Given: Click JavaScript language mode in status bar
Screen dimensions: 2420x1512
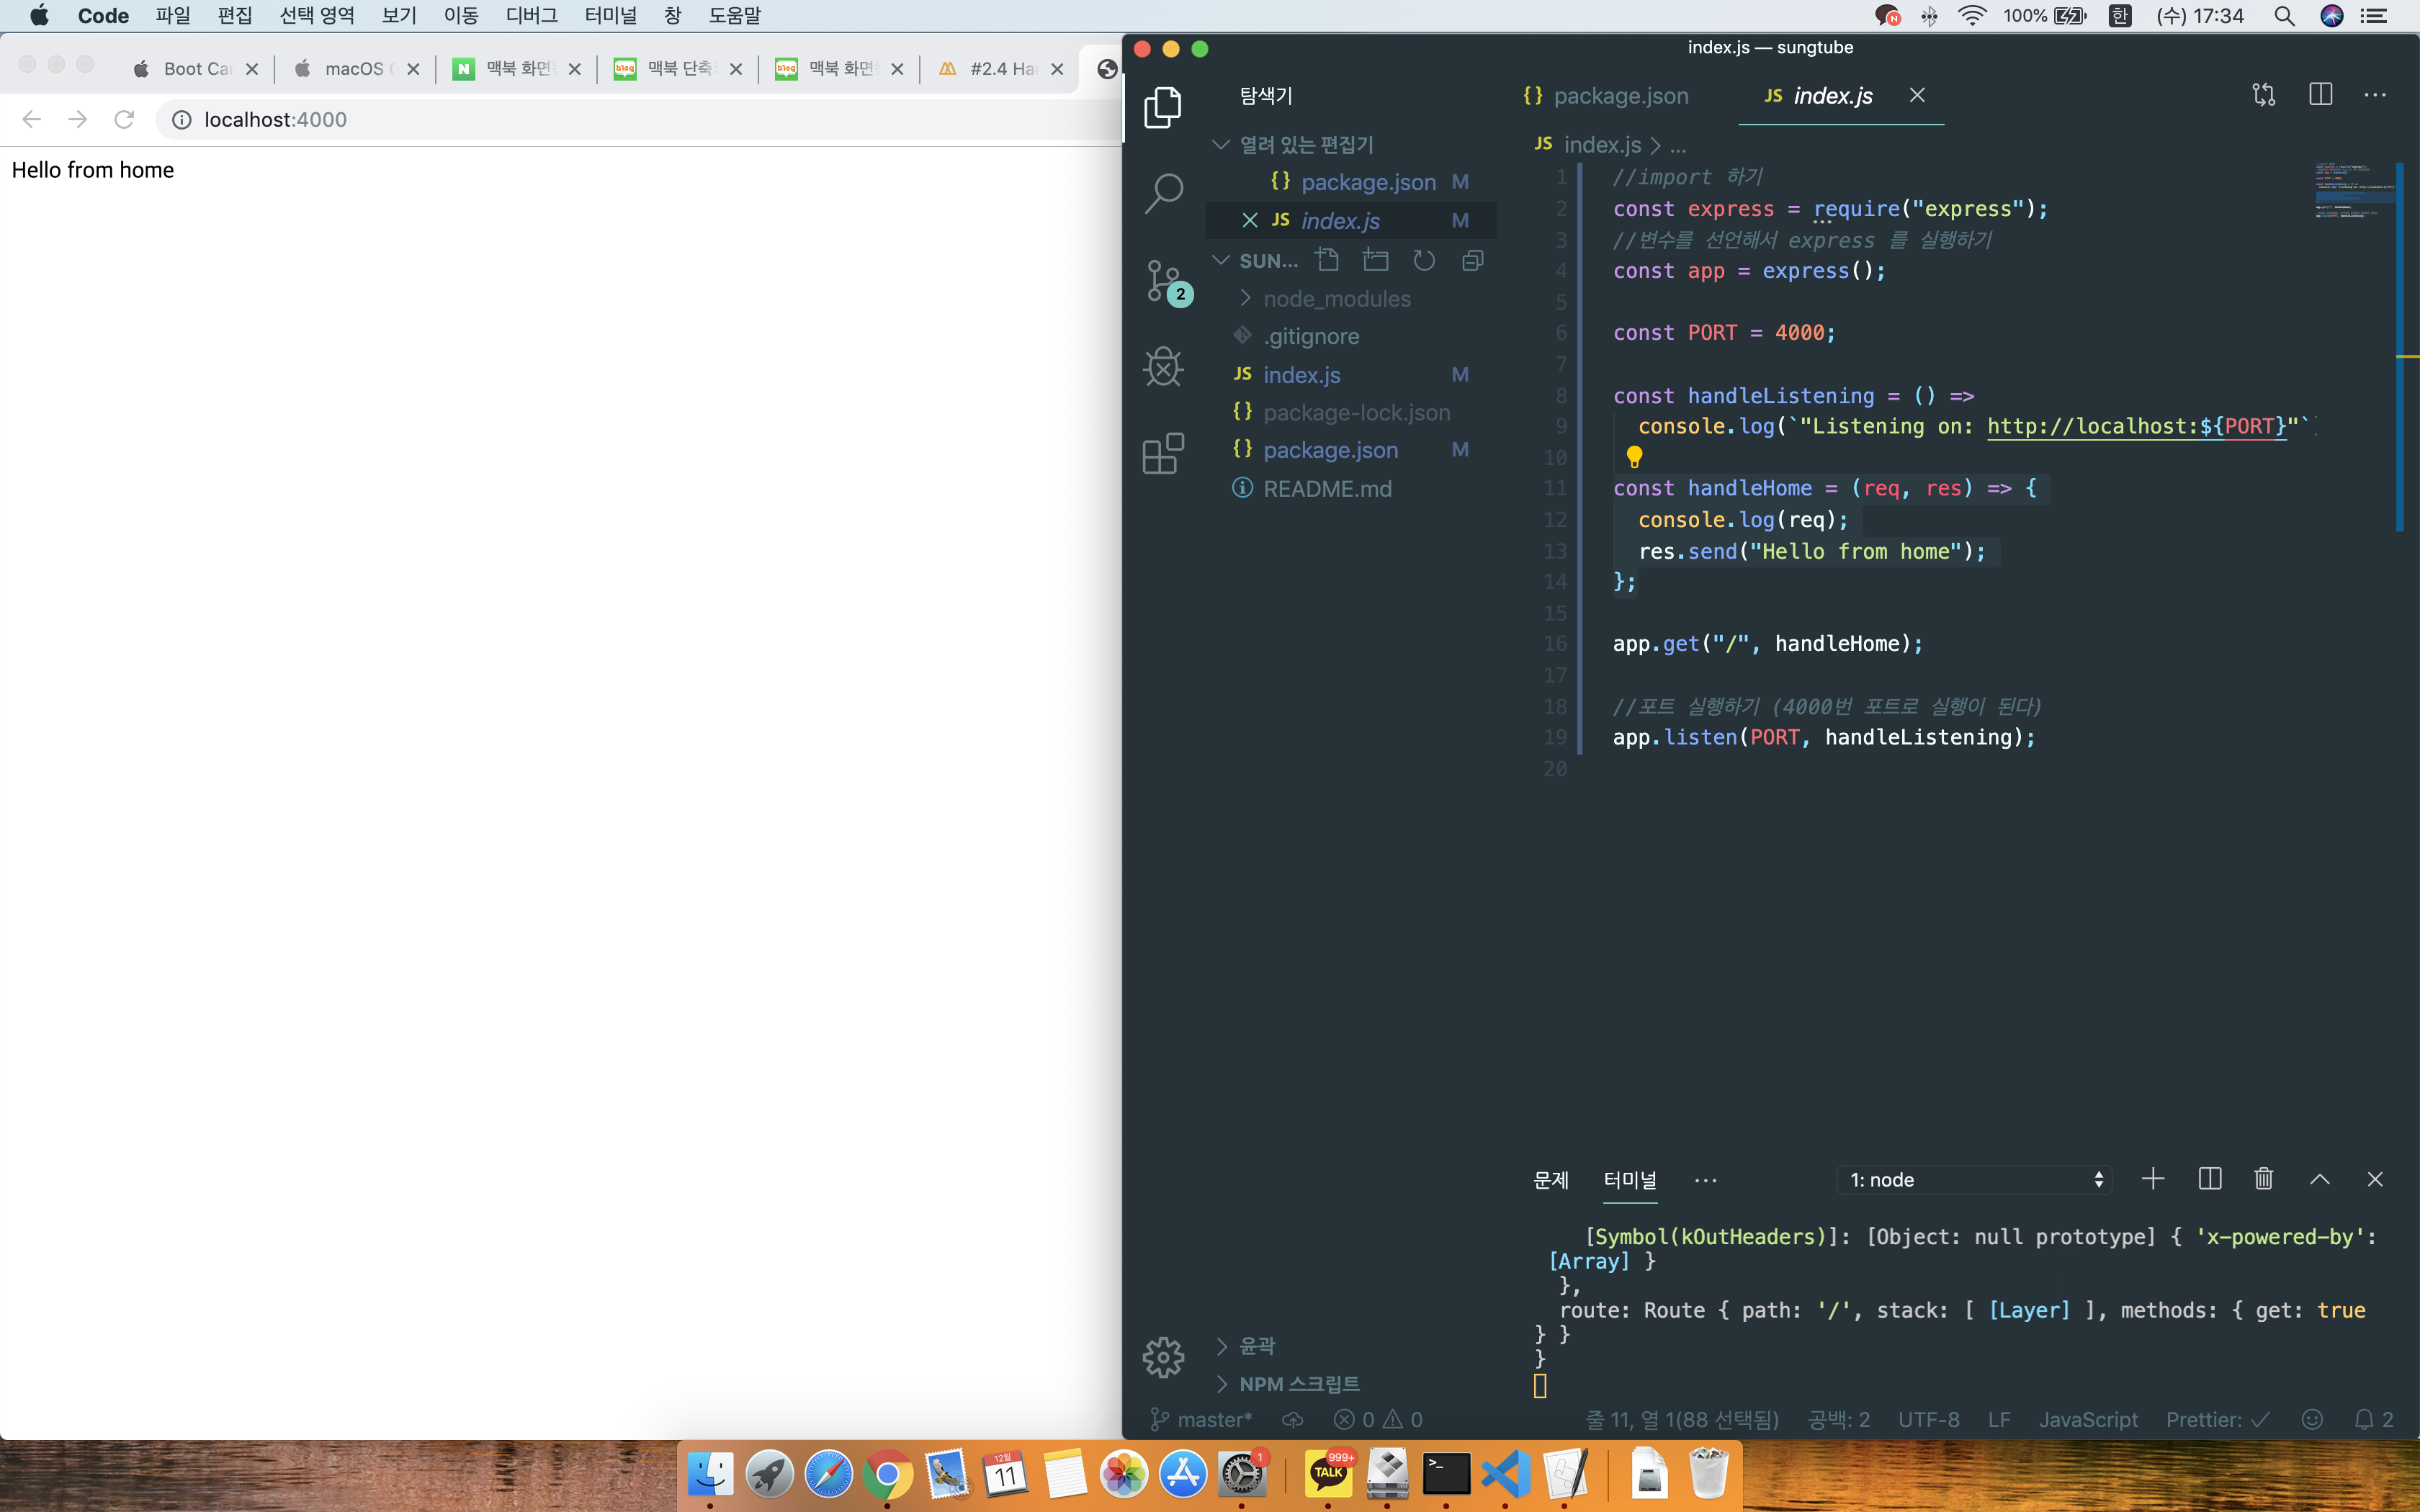Looking at the screenshot, I should 2087,1419.
